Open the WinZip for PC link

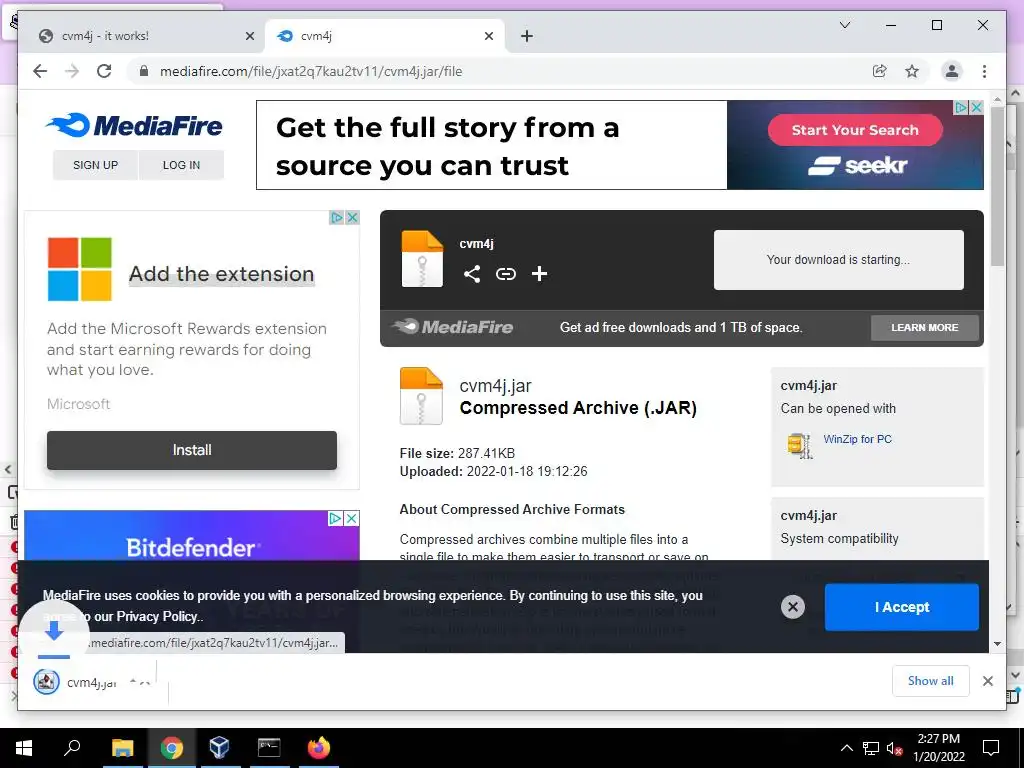pyautogui.click(x=857, y=439)
